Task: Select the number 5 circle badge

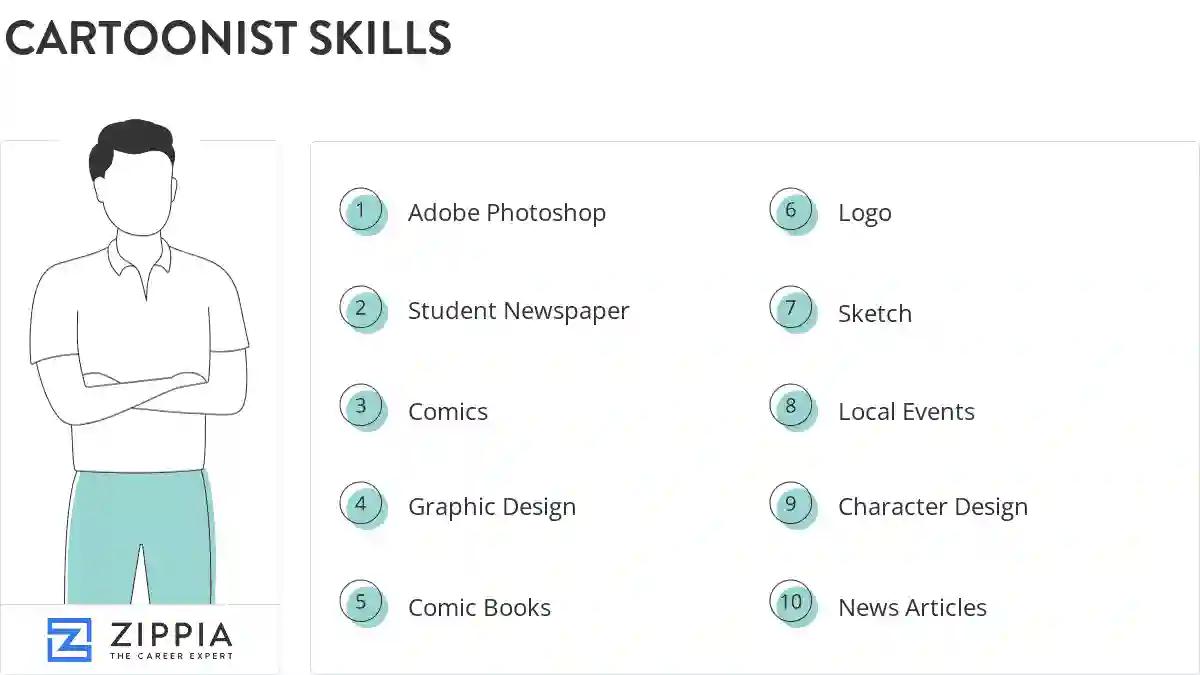Action: pyautogui.click(x=361, y=603)
